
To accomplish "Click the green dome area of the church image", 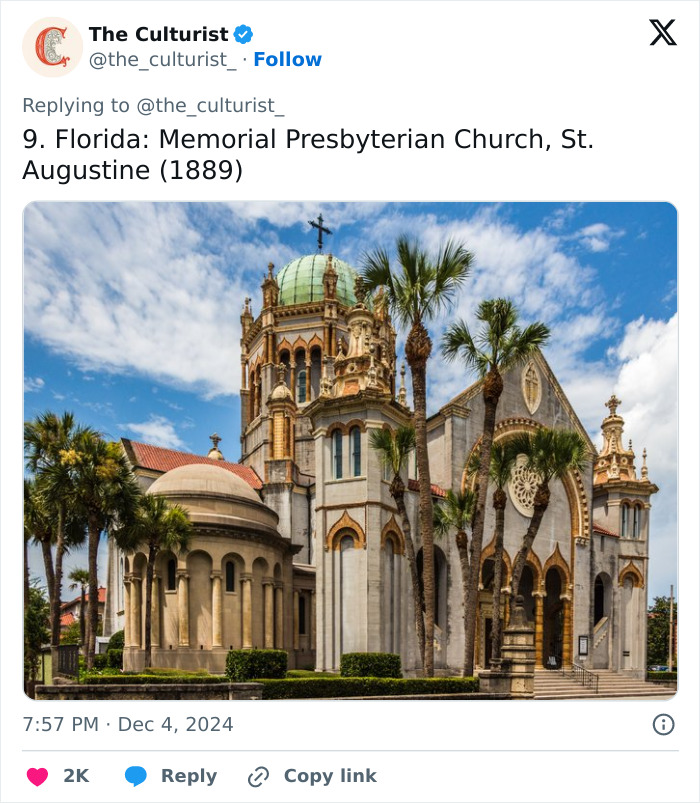I will [x=311, y=282].
